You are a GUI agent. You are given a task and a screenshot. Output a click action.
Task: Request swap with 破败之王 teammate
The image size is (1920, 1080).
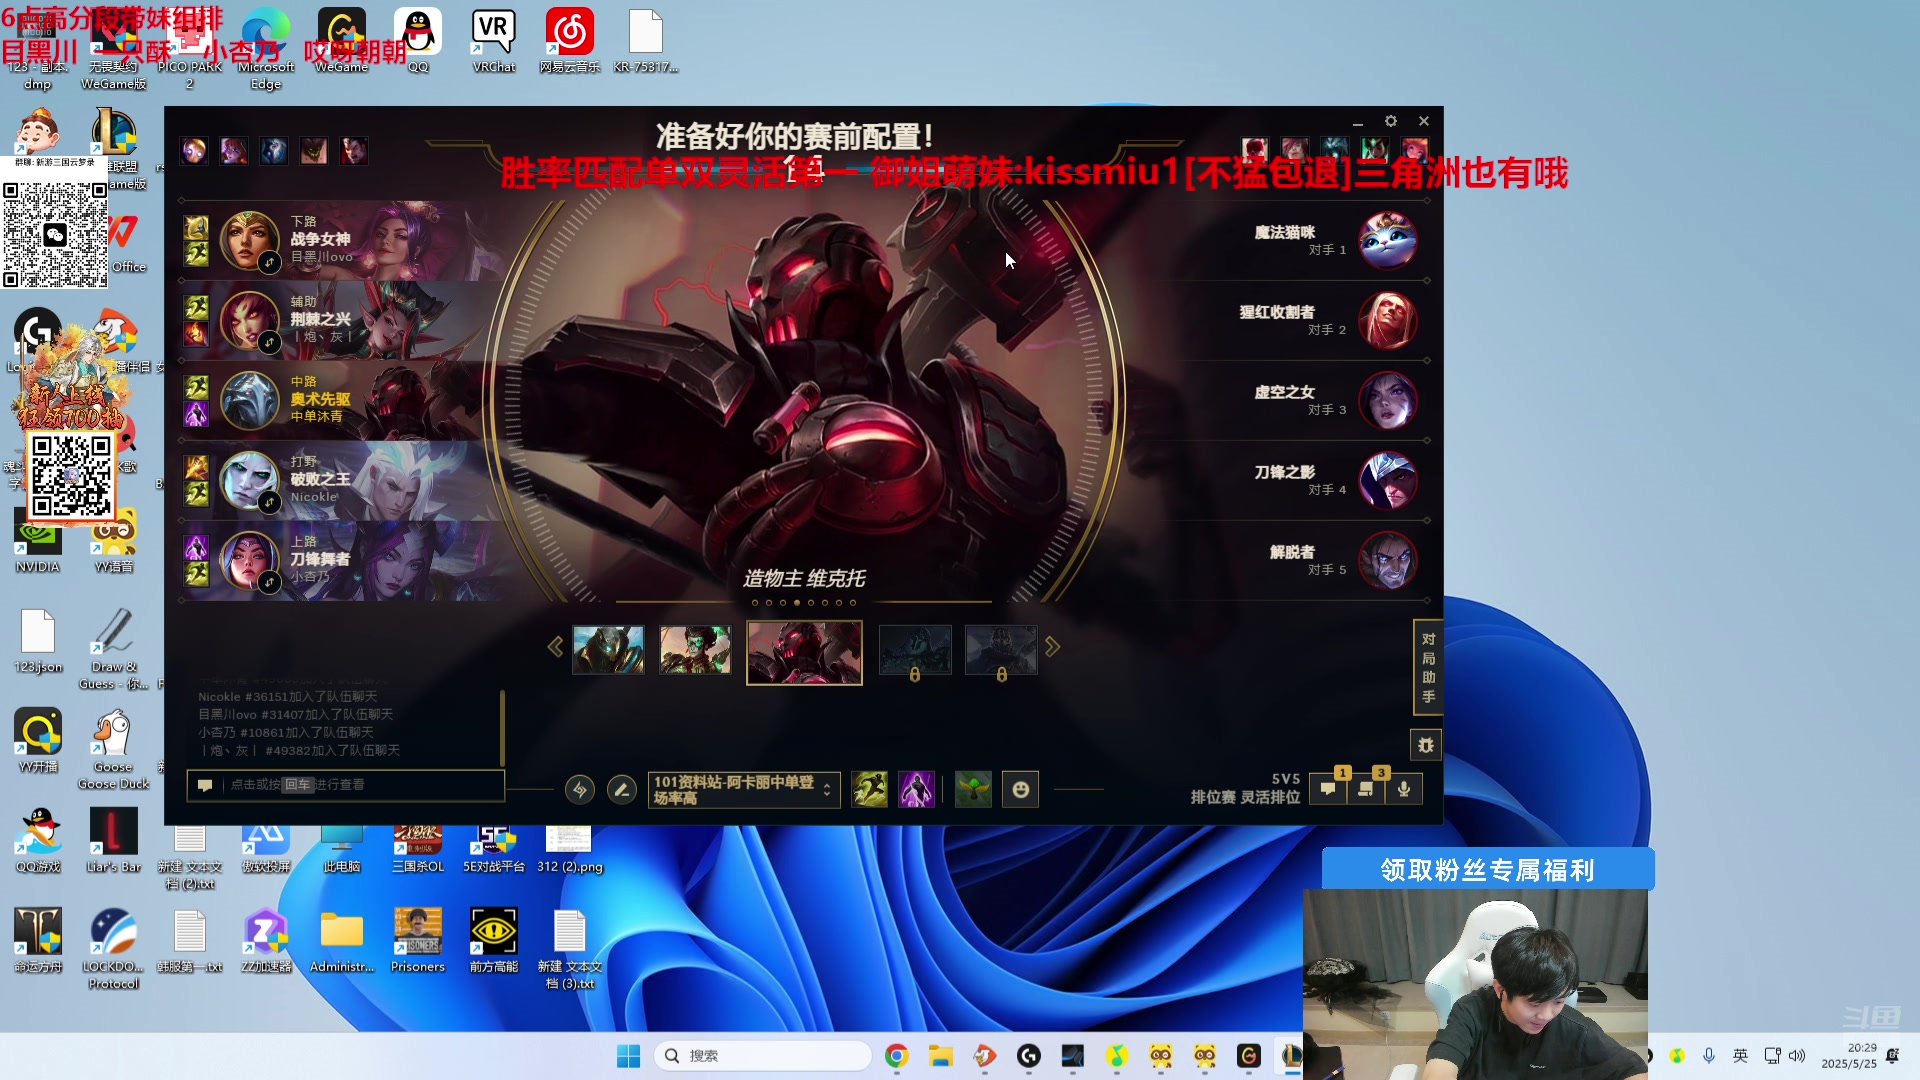click(269, 502)
